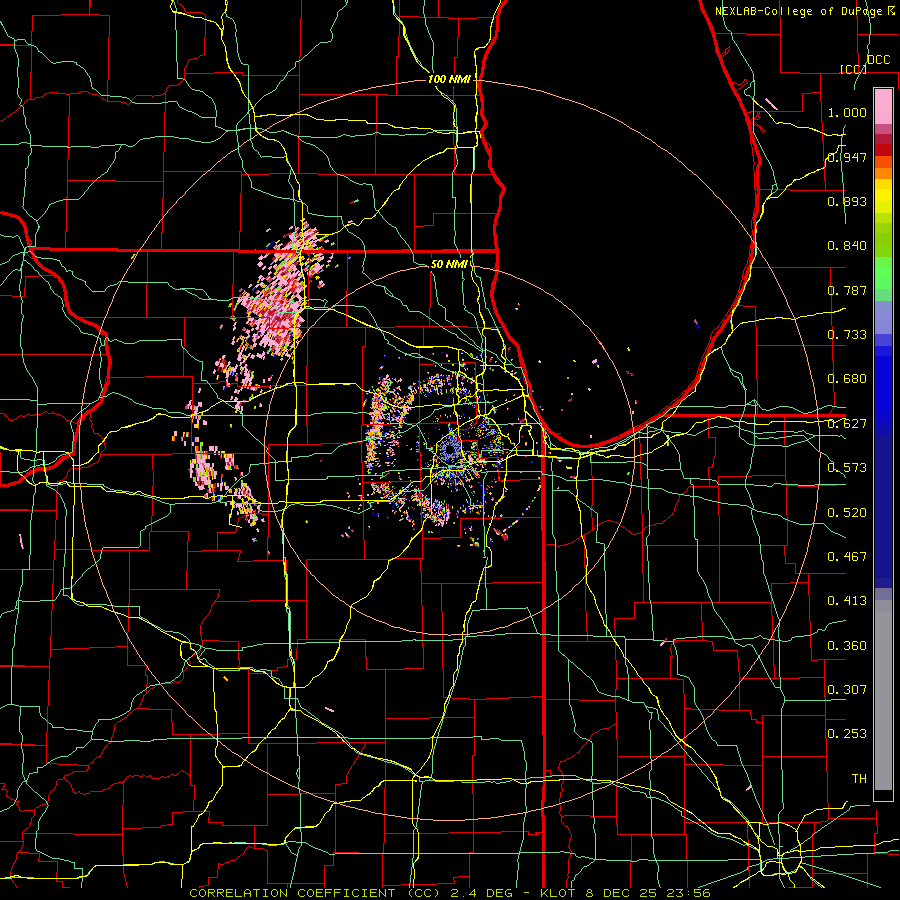Click the TH threshold label on scale

point(859,779)
